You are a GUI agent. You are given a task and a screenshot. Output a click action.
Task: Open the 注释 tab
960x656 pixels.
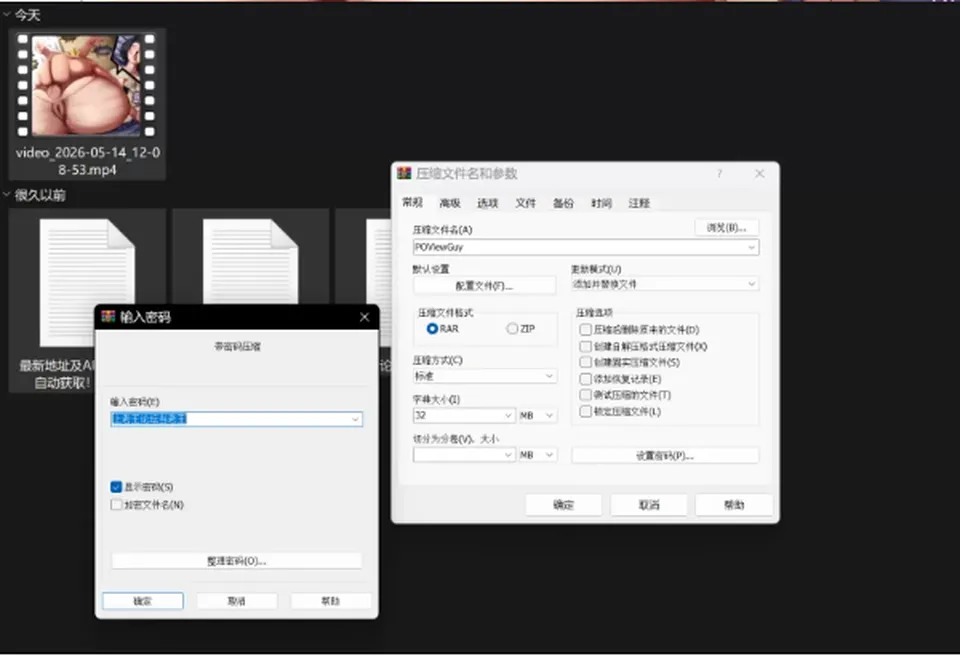pos(639,203)
